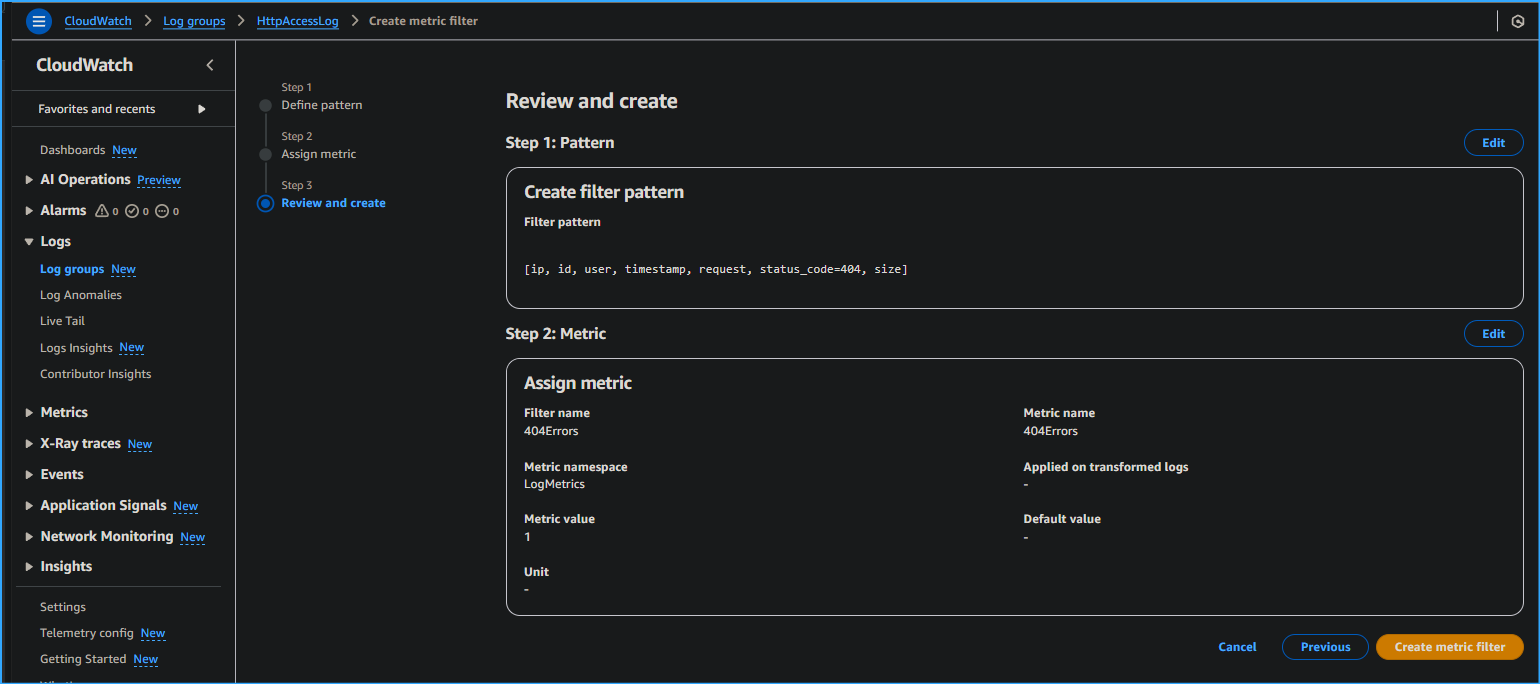Open Live Tail in the sidebar
The width and height of the screenshot is (1540, 684).
[62, 321]
